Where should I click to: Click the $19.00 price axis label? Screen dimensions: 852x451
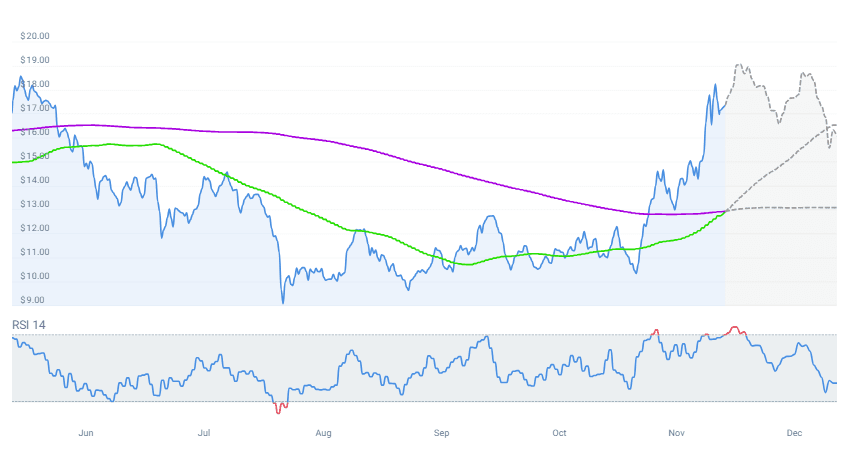[x=35, y=60]
